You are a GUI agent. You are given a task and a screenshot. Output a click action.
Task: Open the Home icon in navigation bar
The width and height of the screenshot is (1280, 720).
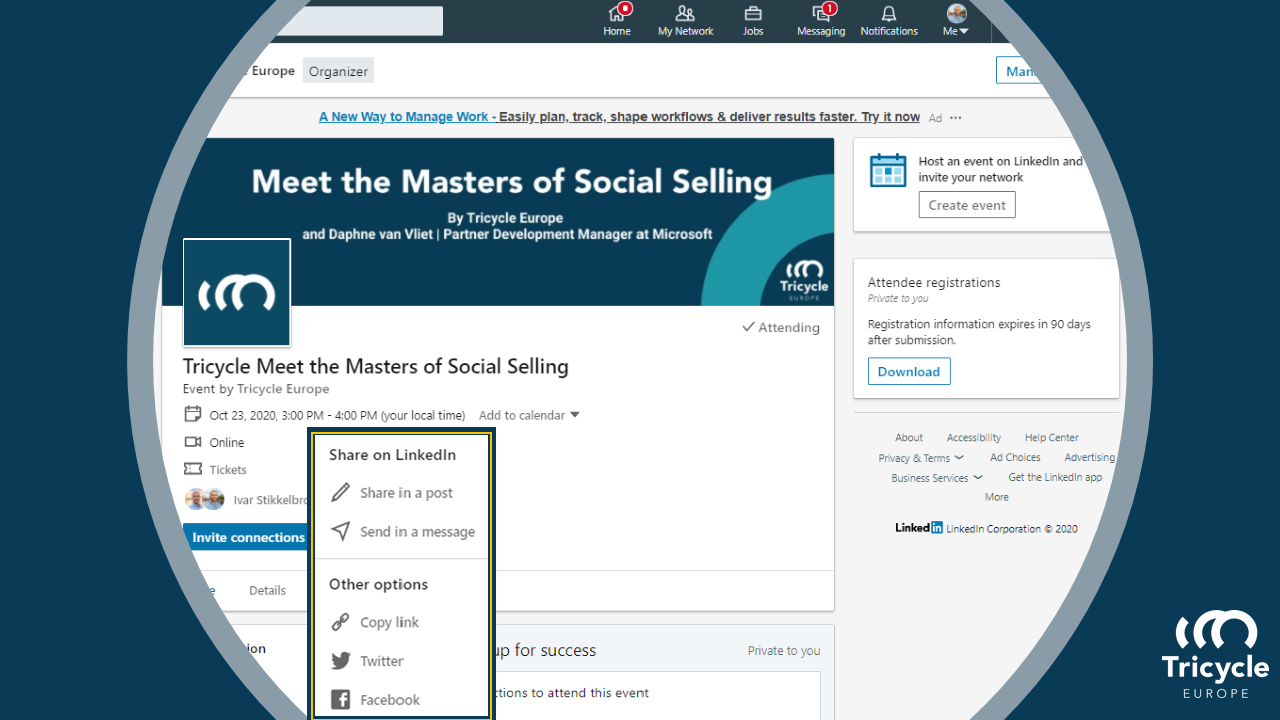[x=617, y=14]
